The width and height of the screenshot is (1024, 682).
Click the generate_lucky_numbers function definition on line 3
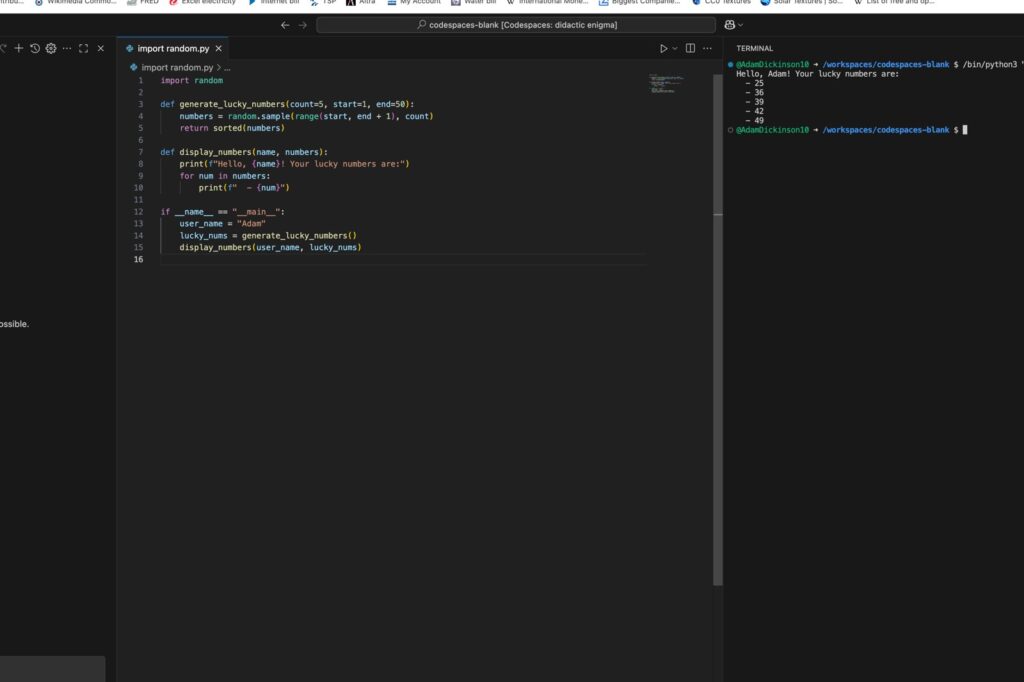click(287, 105)
